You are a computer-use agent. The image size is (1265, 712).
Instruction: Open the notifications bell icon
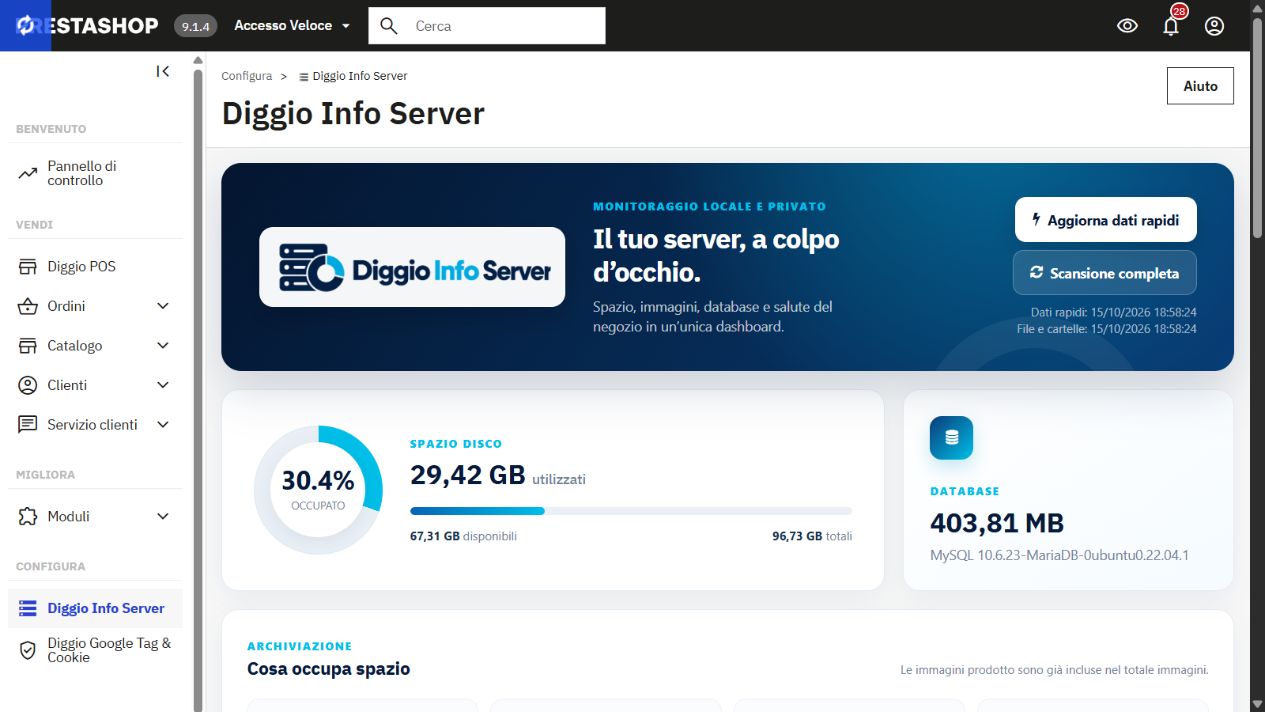point(1171,26)
